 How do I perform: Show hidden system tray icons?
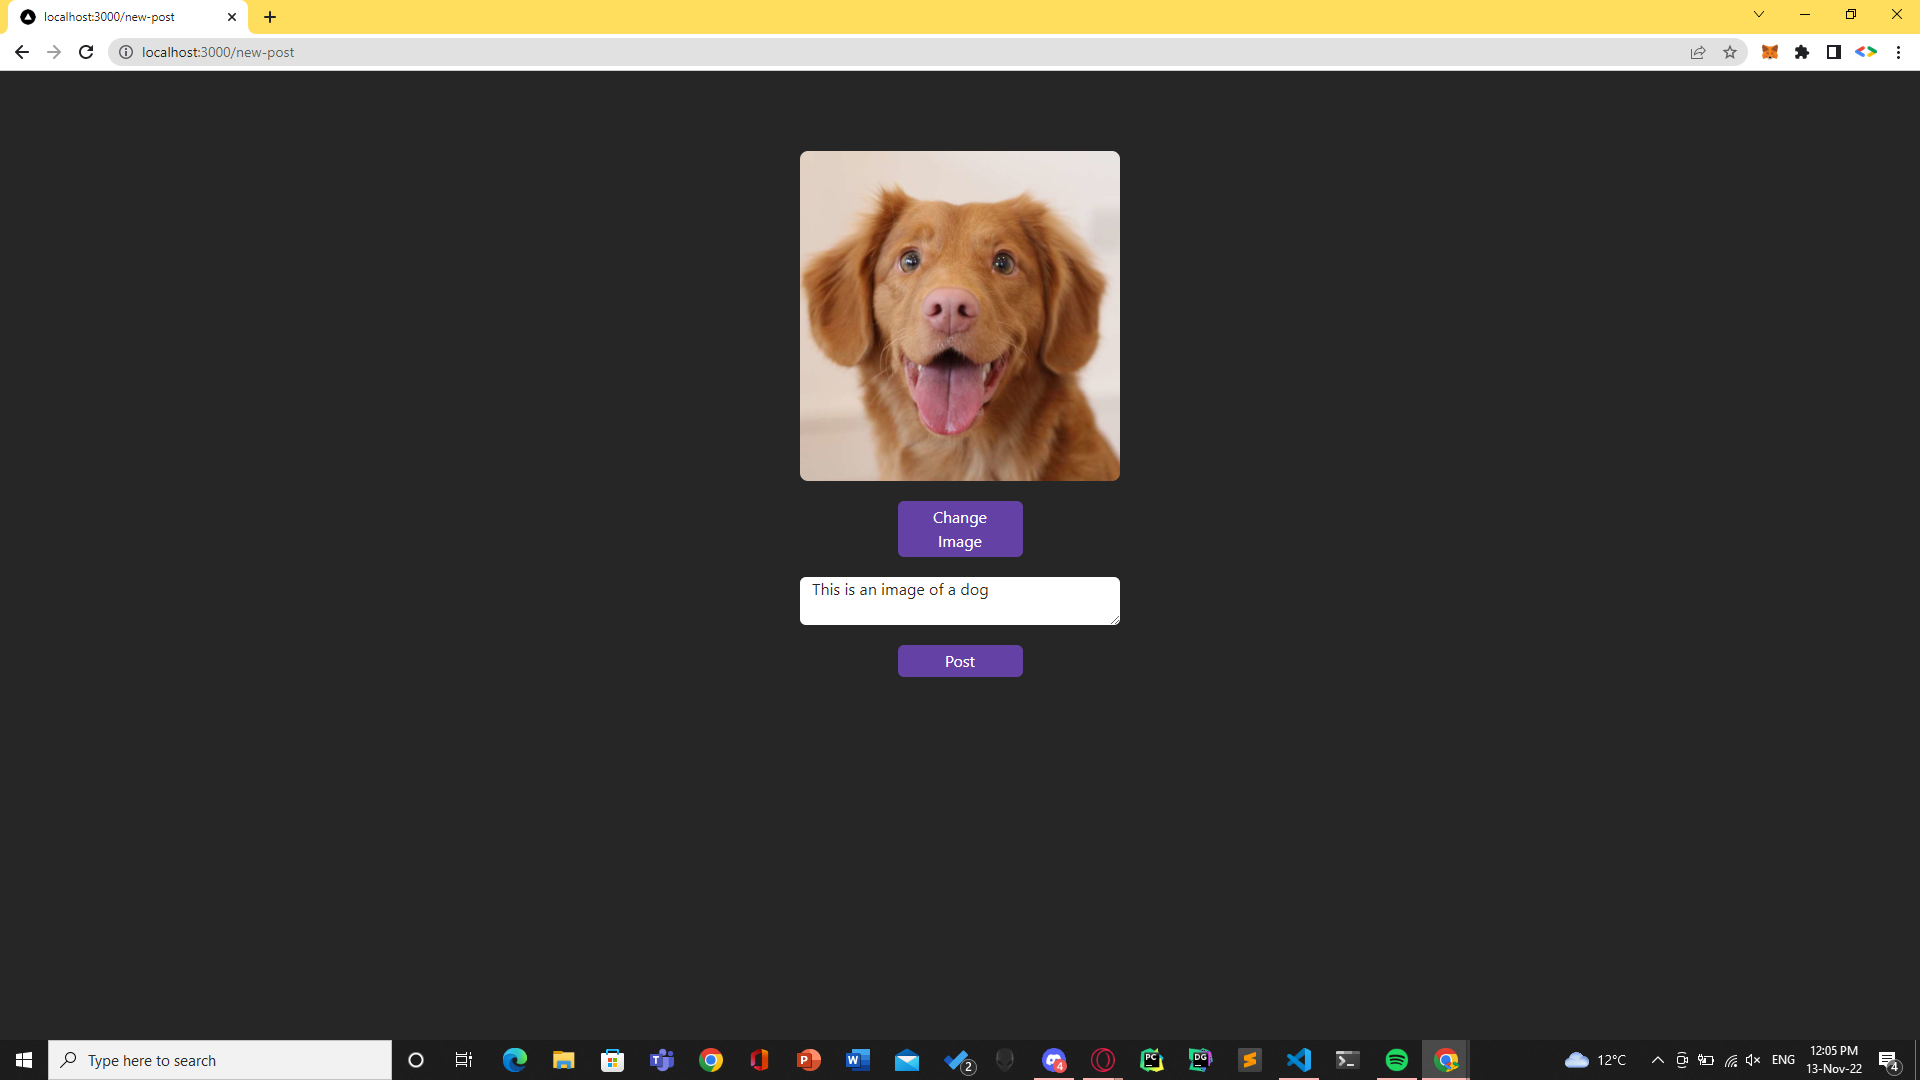(x=1657, y=1060)
